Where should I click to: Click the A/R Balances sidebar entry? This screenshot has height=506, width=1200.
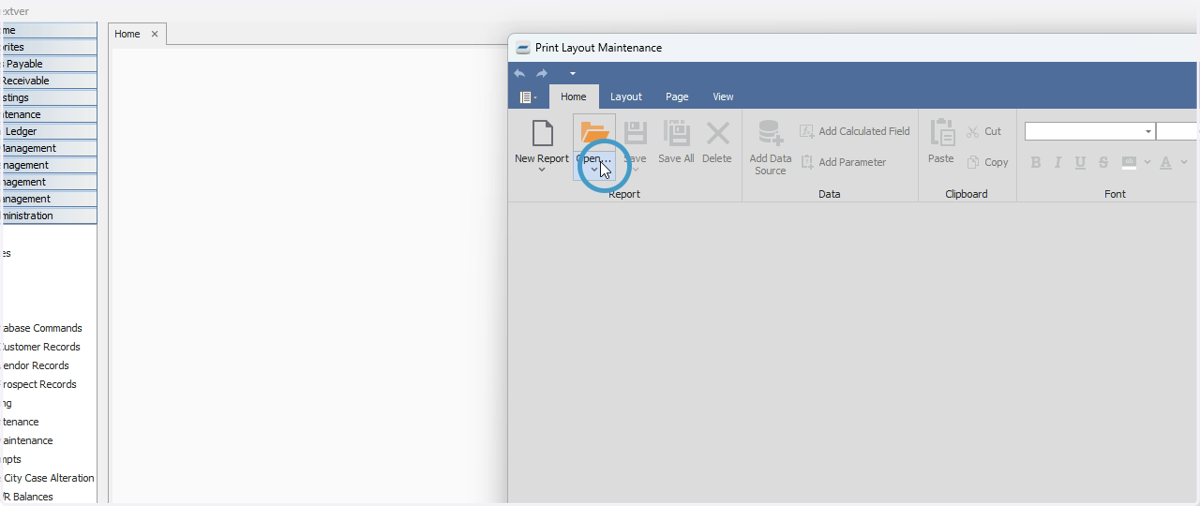(x=28, y=497)
